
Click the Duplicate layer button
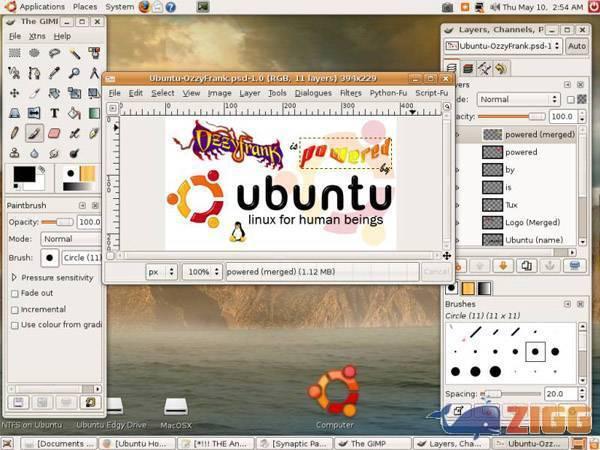527,266
